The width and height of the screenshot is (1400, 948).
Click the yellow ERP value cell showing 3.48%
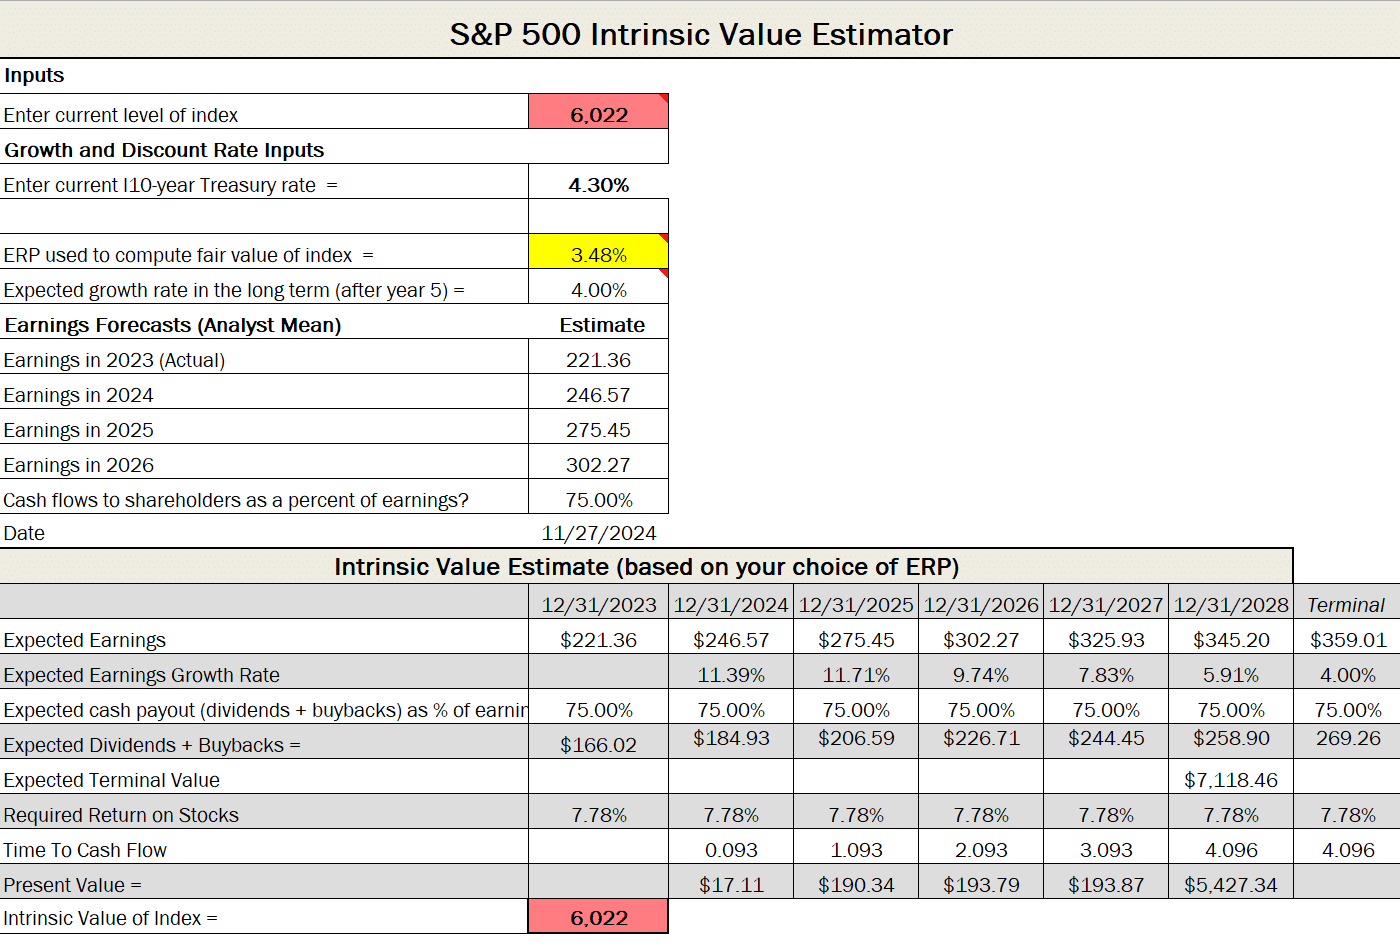(597, 251)
